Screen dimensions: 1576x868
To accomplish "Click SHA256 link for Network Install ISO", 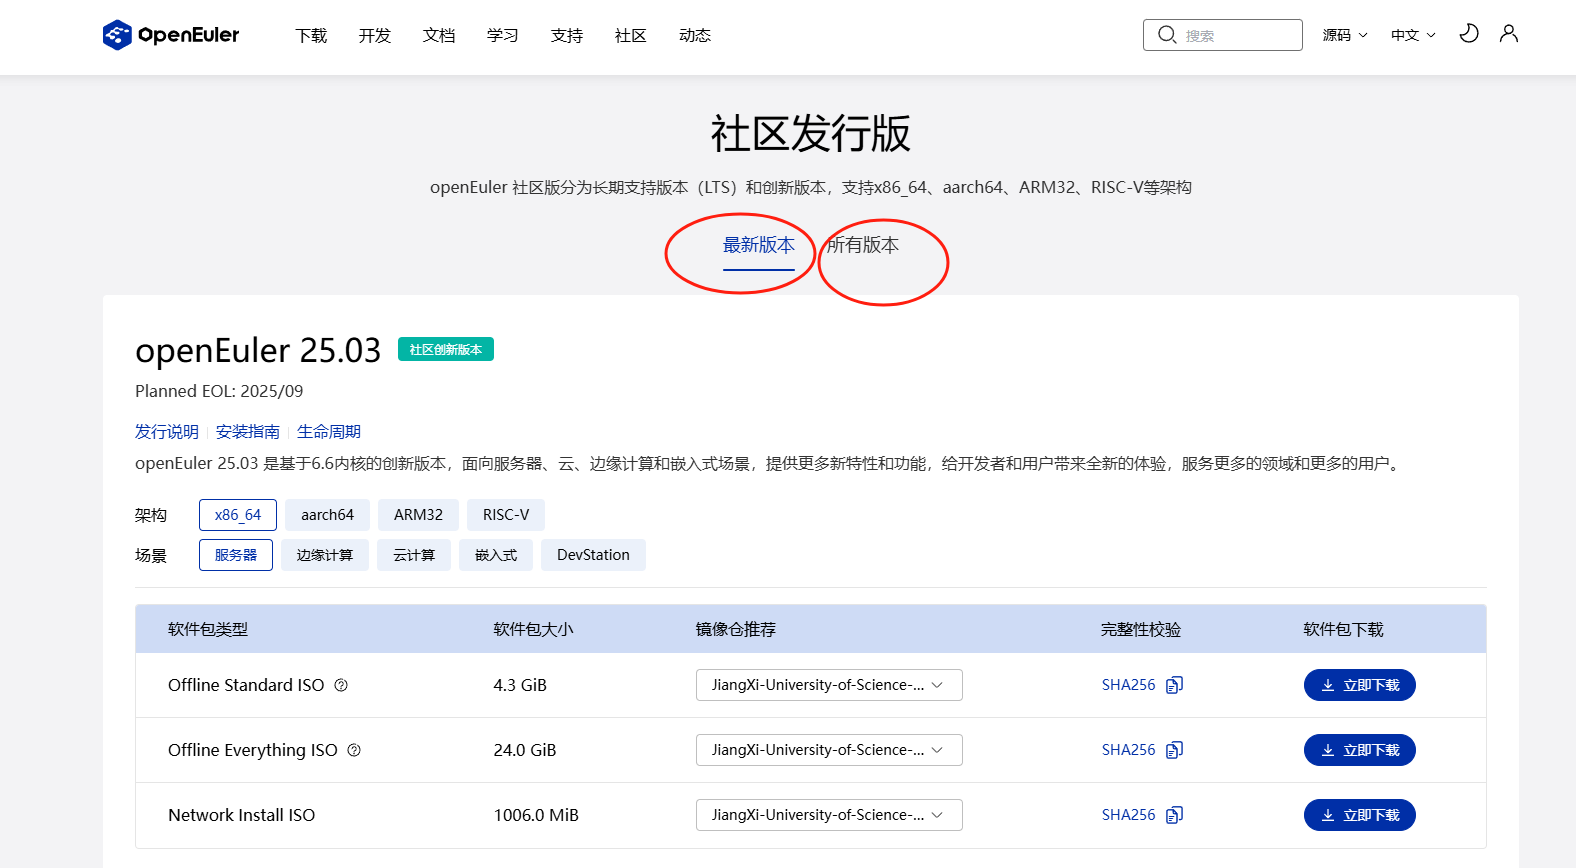I will [x=1128, y=815].
